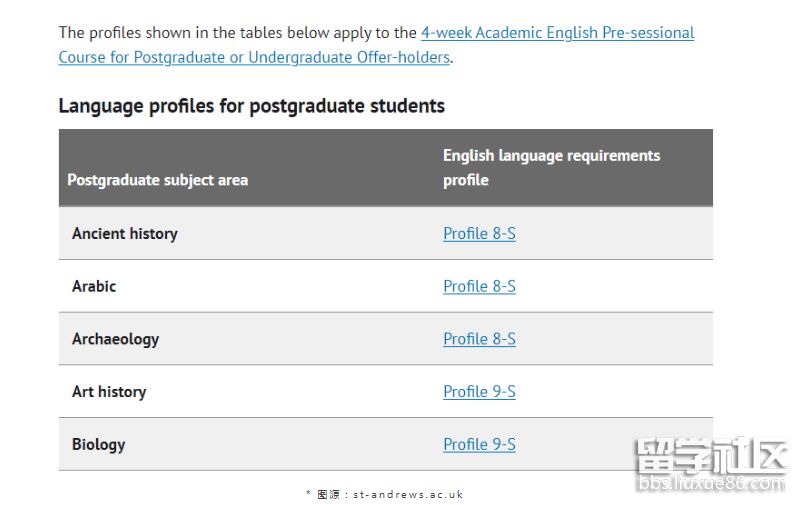Open Profile 9-S link in Biology row
802x505 pixels.
tap(479, 445)
